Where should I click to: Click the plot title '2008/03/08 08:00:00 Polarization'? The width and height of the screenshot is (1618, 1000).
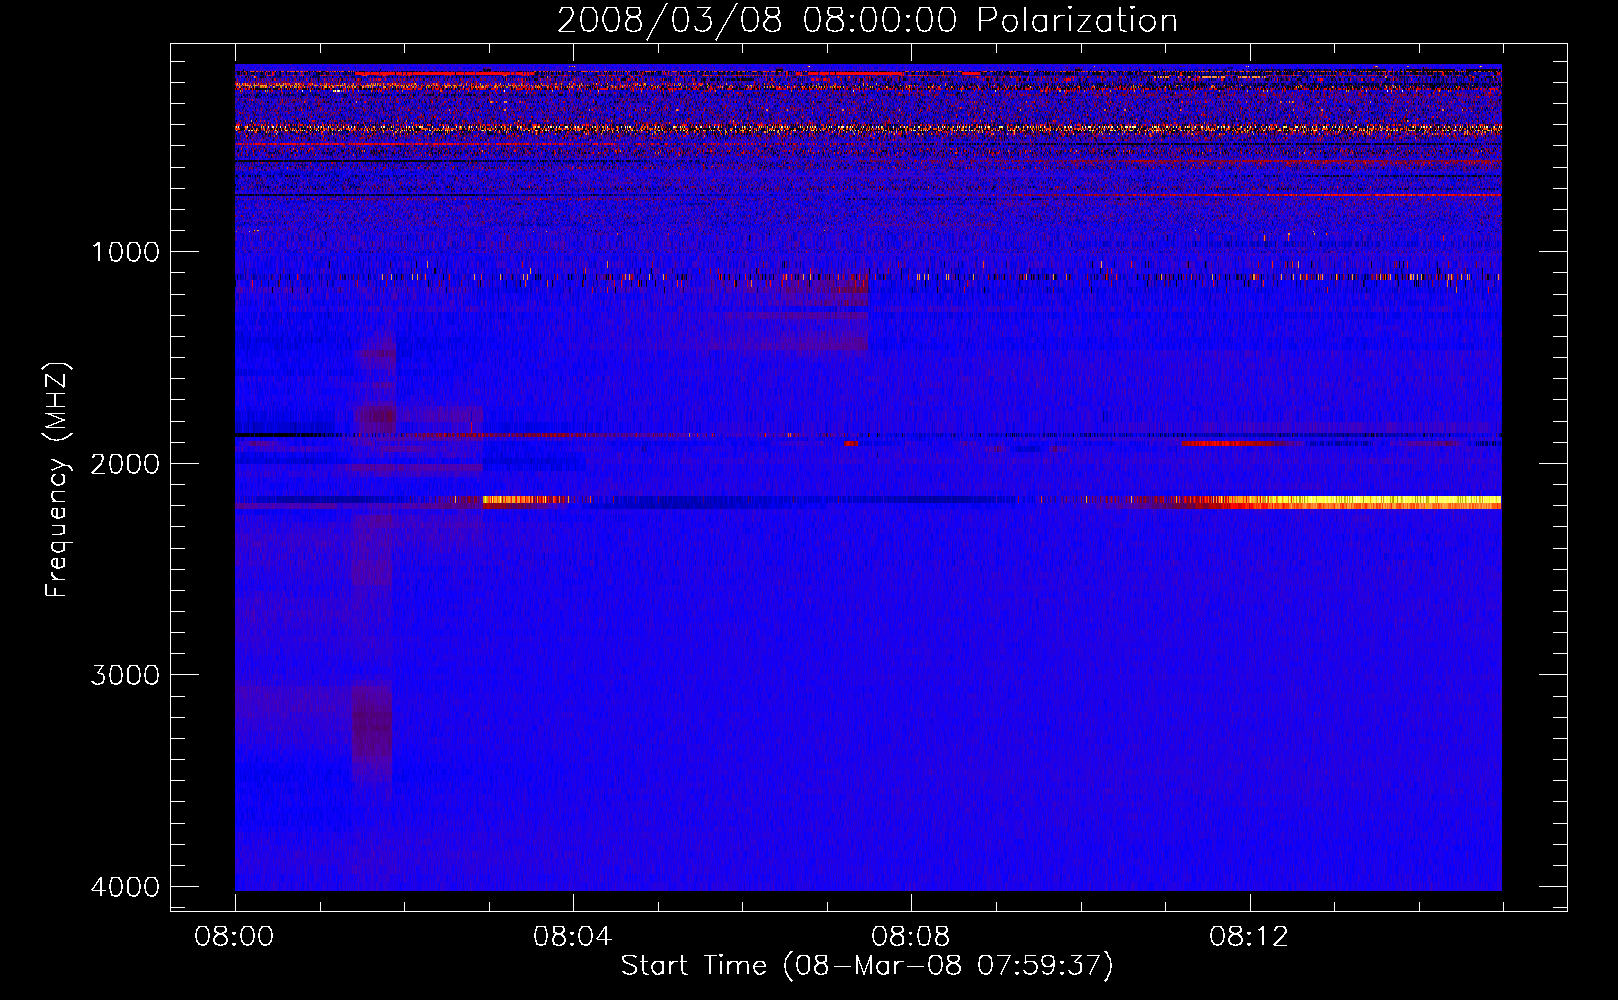pos(867,21)
